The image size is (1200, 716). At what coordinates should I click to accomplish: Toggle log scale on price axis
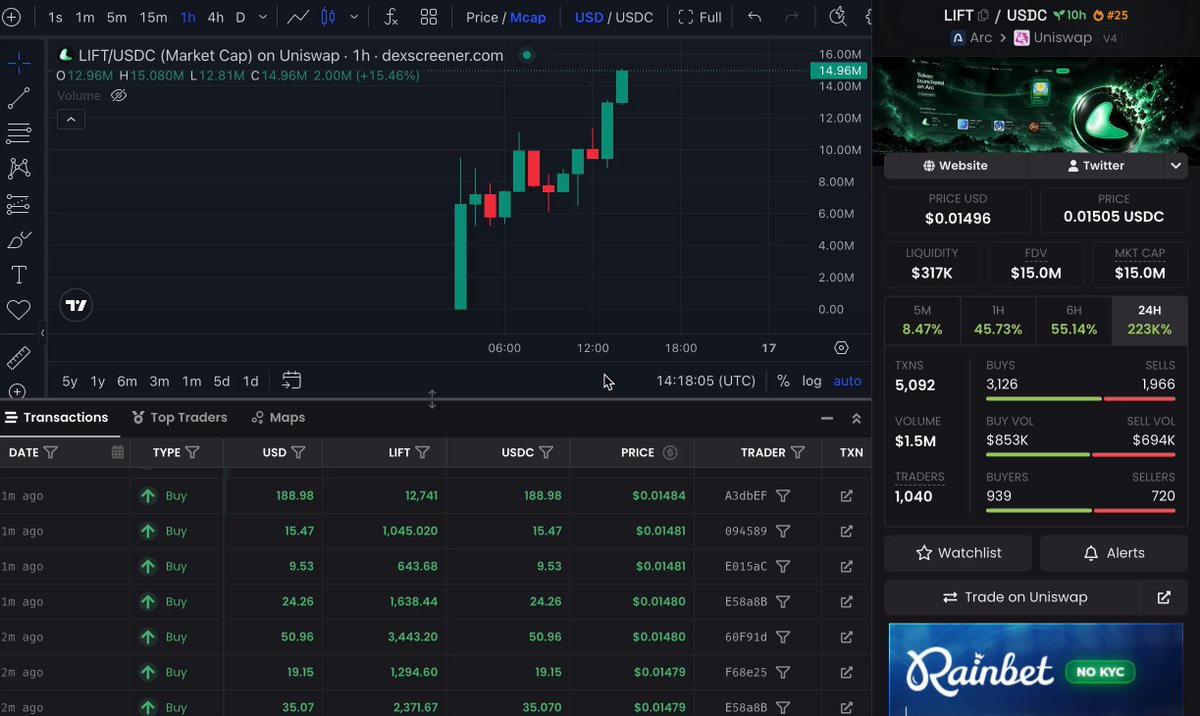[x=811, y=381]
